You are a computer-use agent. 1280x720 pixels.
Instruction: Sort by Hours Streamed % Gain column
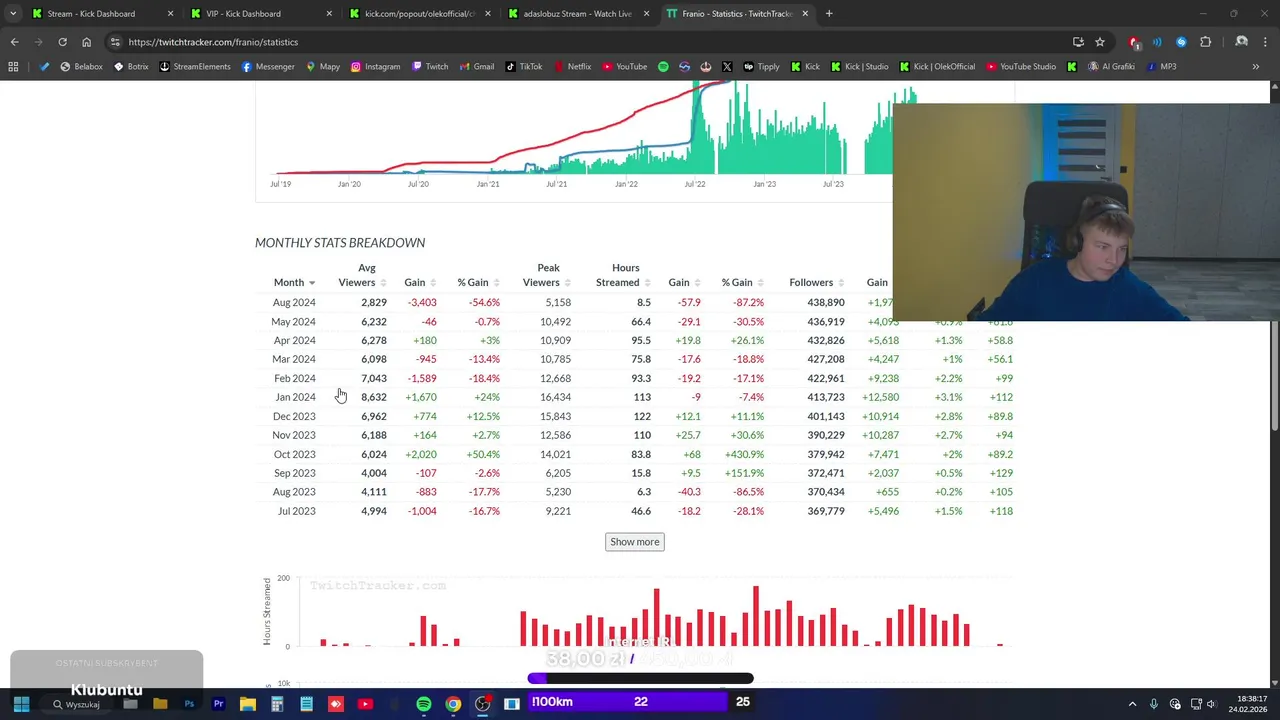741,283
